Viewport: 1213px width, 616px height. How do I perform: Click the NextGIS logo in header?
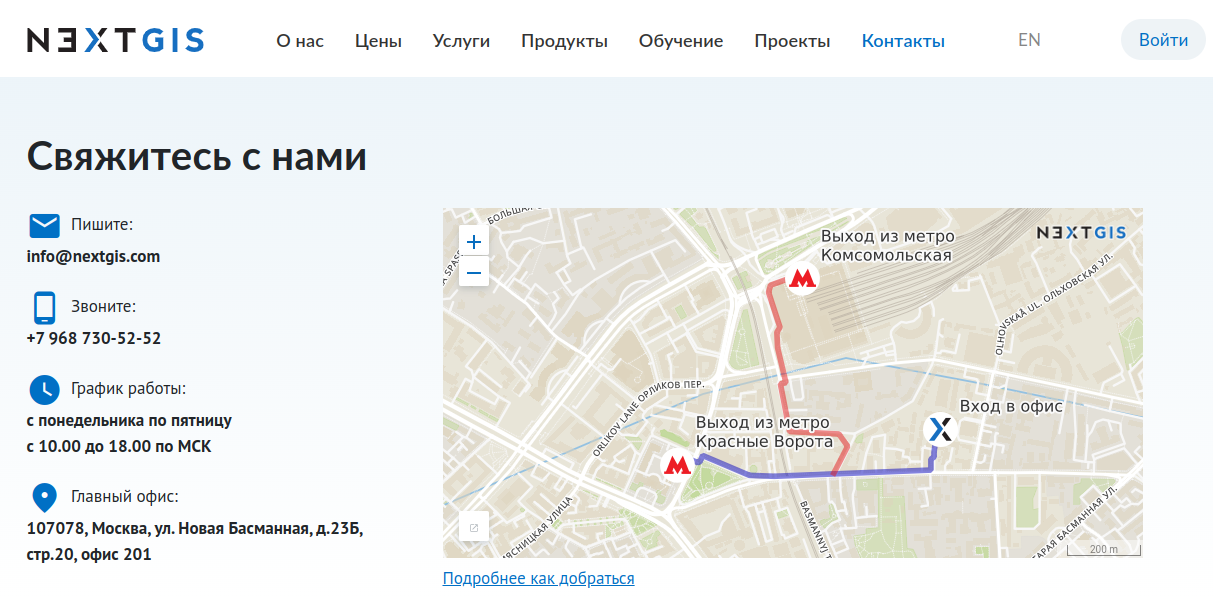coord(115,40)
